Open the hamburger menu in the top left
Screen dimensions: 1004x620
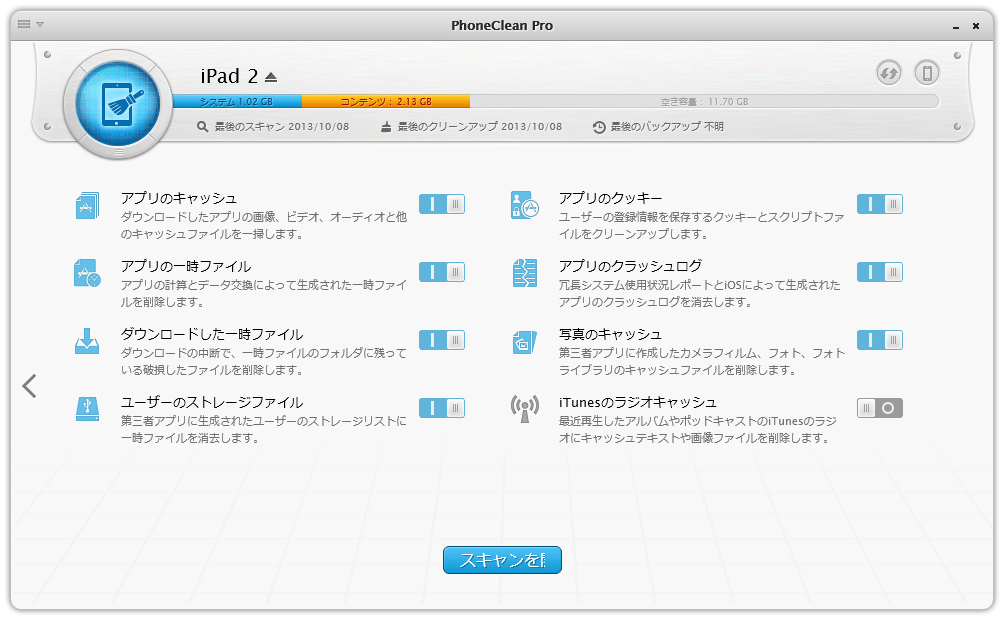coord(23,25)
